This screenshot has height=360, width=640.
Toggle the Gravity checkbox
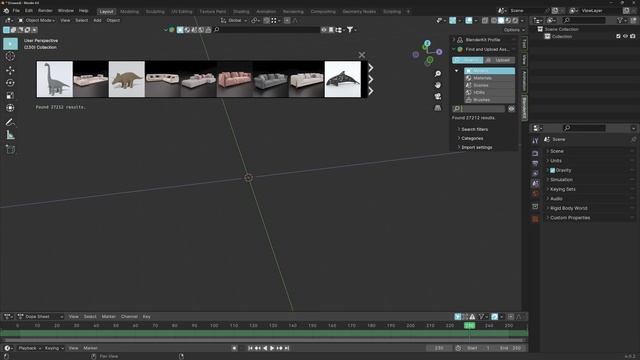[x=552, y=170]
